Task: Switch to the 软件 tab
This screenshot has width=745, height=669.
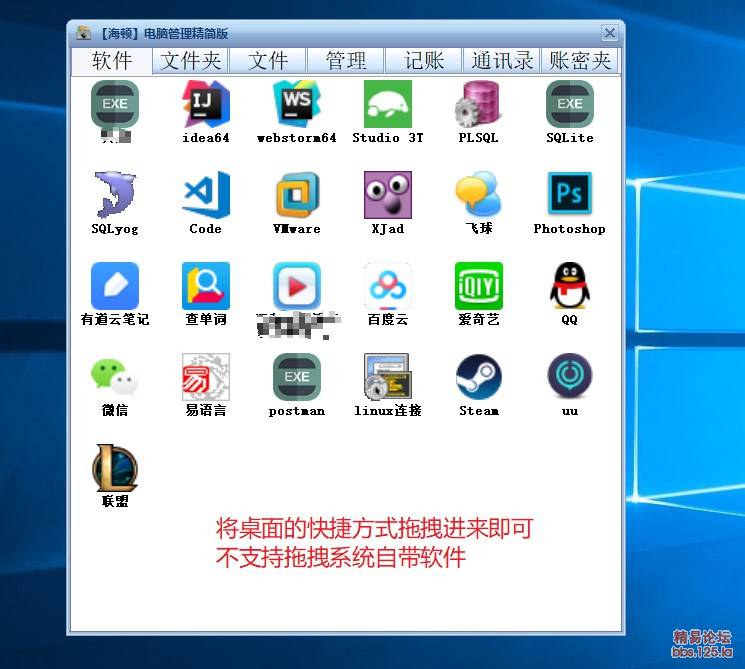Action: tap(112, 61)
